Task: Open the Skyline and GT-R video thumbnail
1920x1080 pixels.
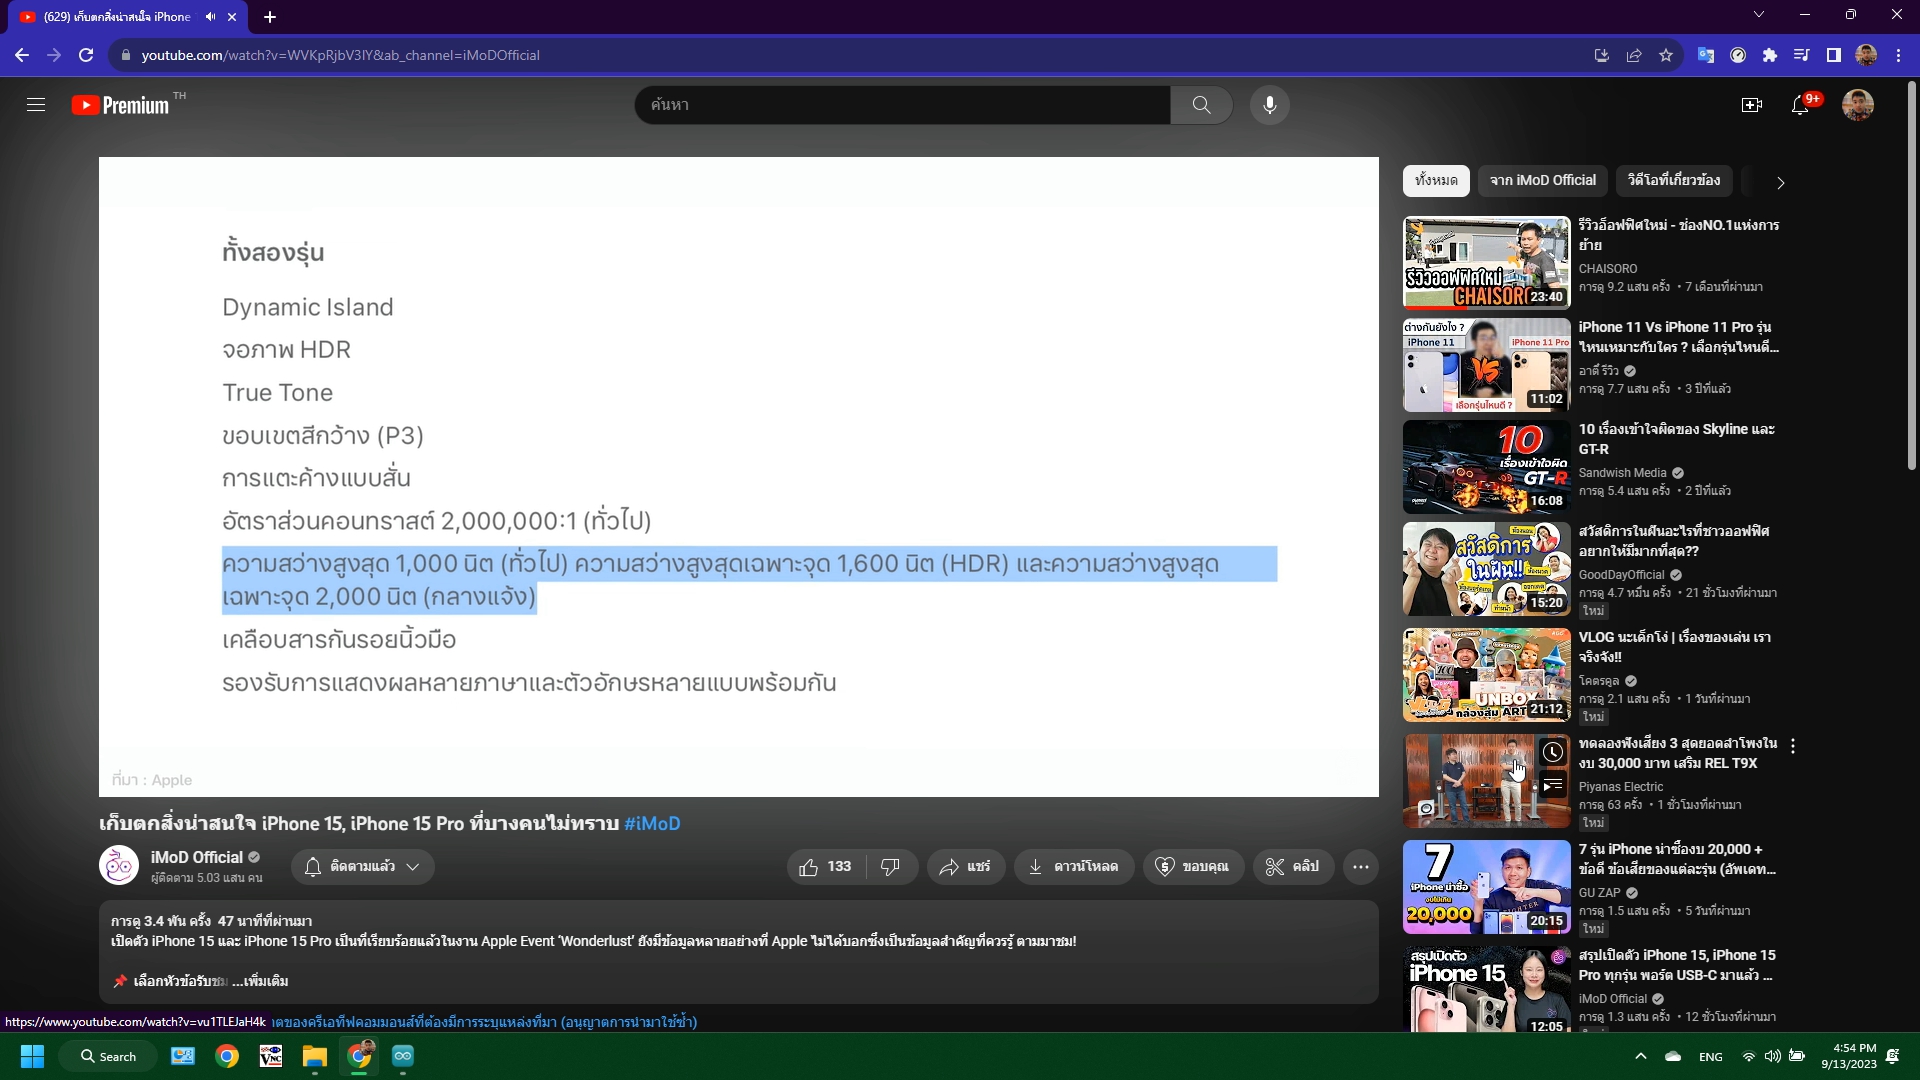Action: tap(1486, 467)
